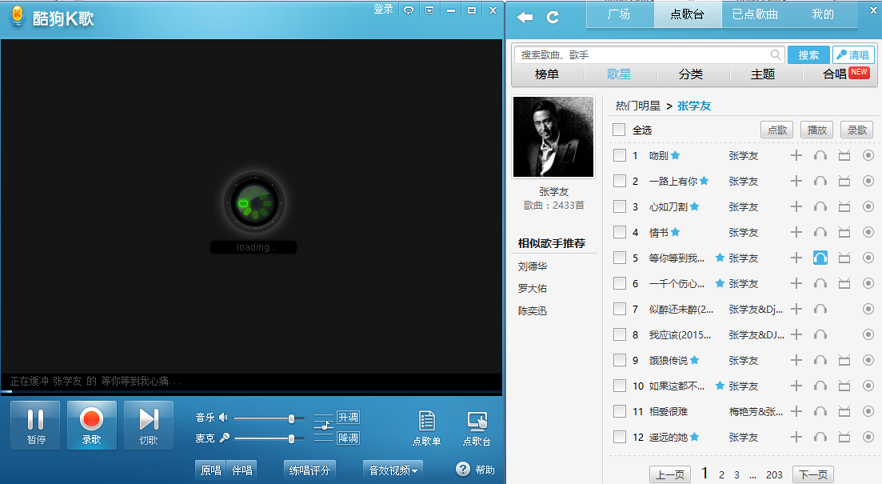The height and width of the screenshot is (484, 882).
Task: Start recording with the 录歌 button
Action: (92, 425)
